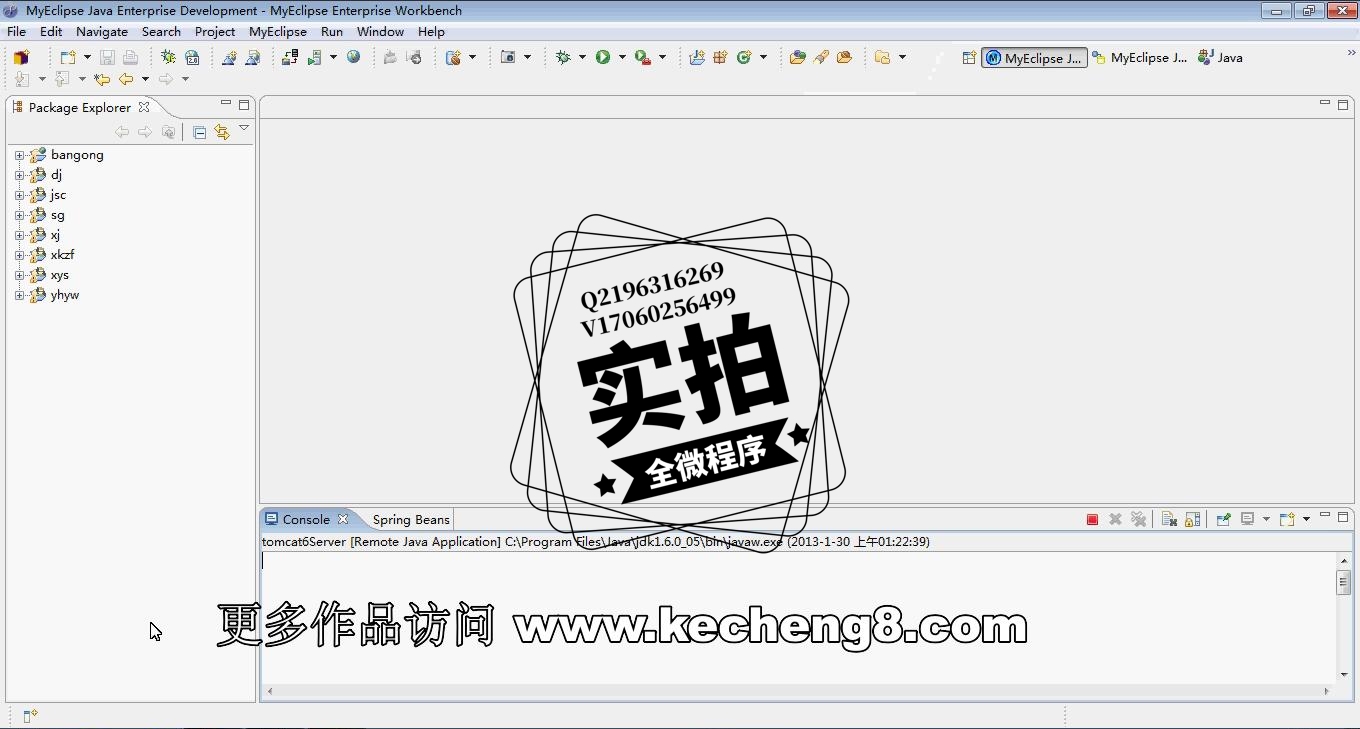
Task: Open the New wizard dropdown arrow
Action: tap(87, 57)
